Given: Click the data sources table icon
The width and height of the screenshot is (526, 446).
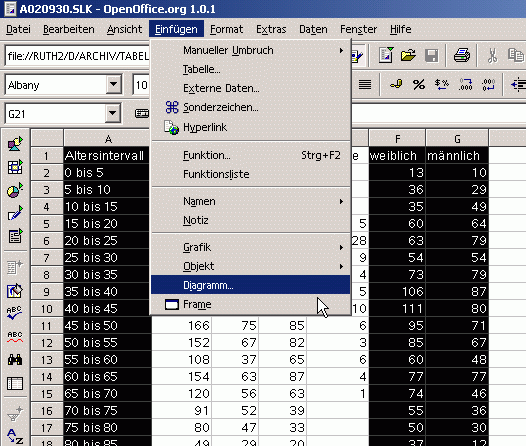Looking at the screenshot, I should (x=15, y=383).
